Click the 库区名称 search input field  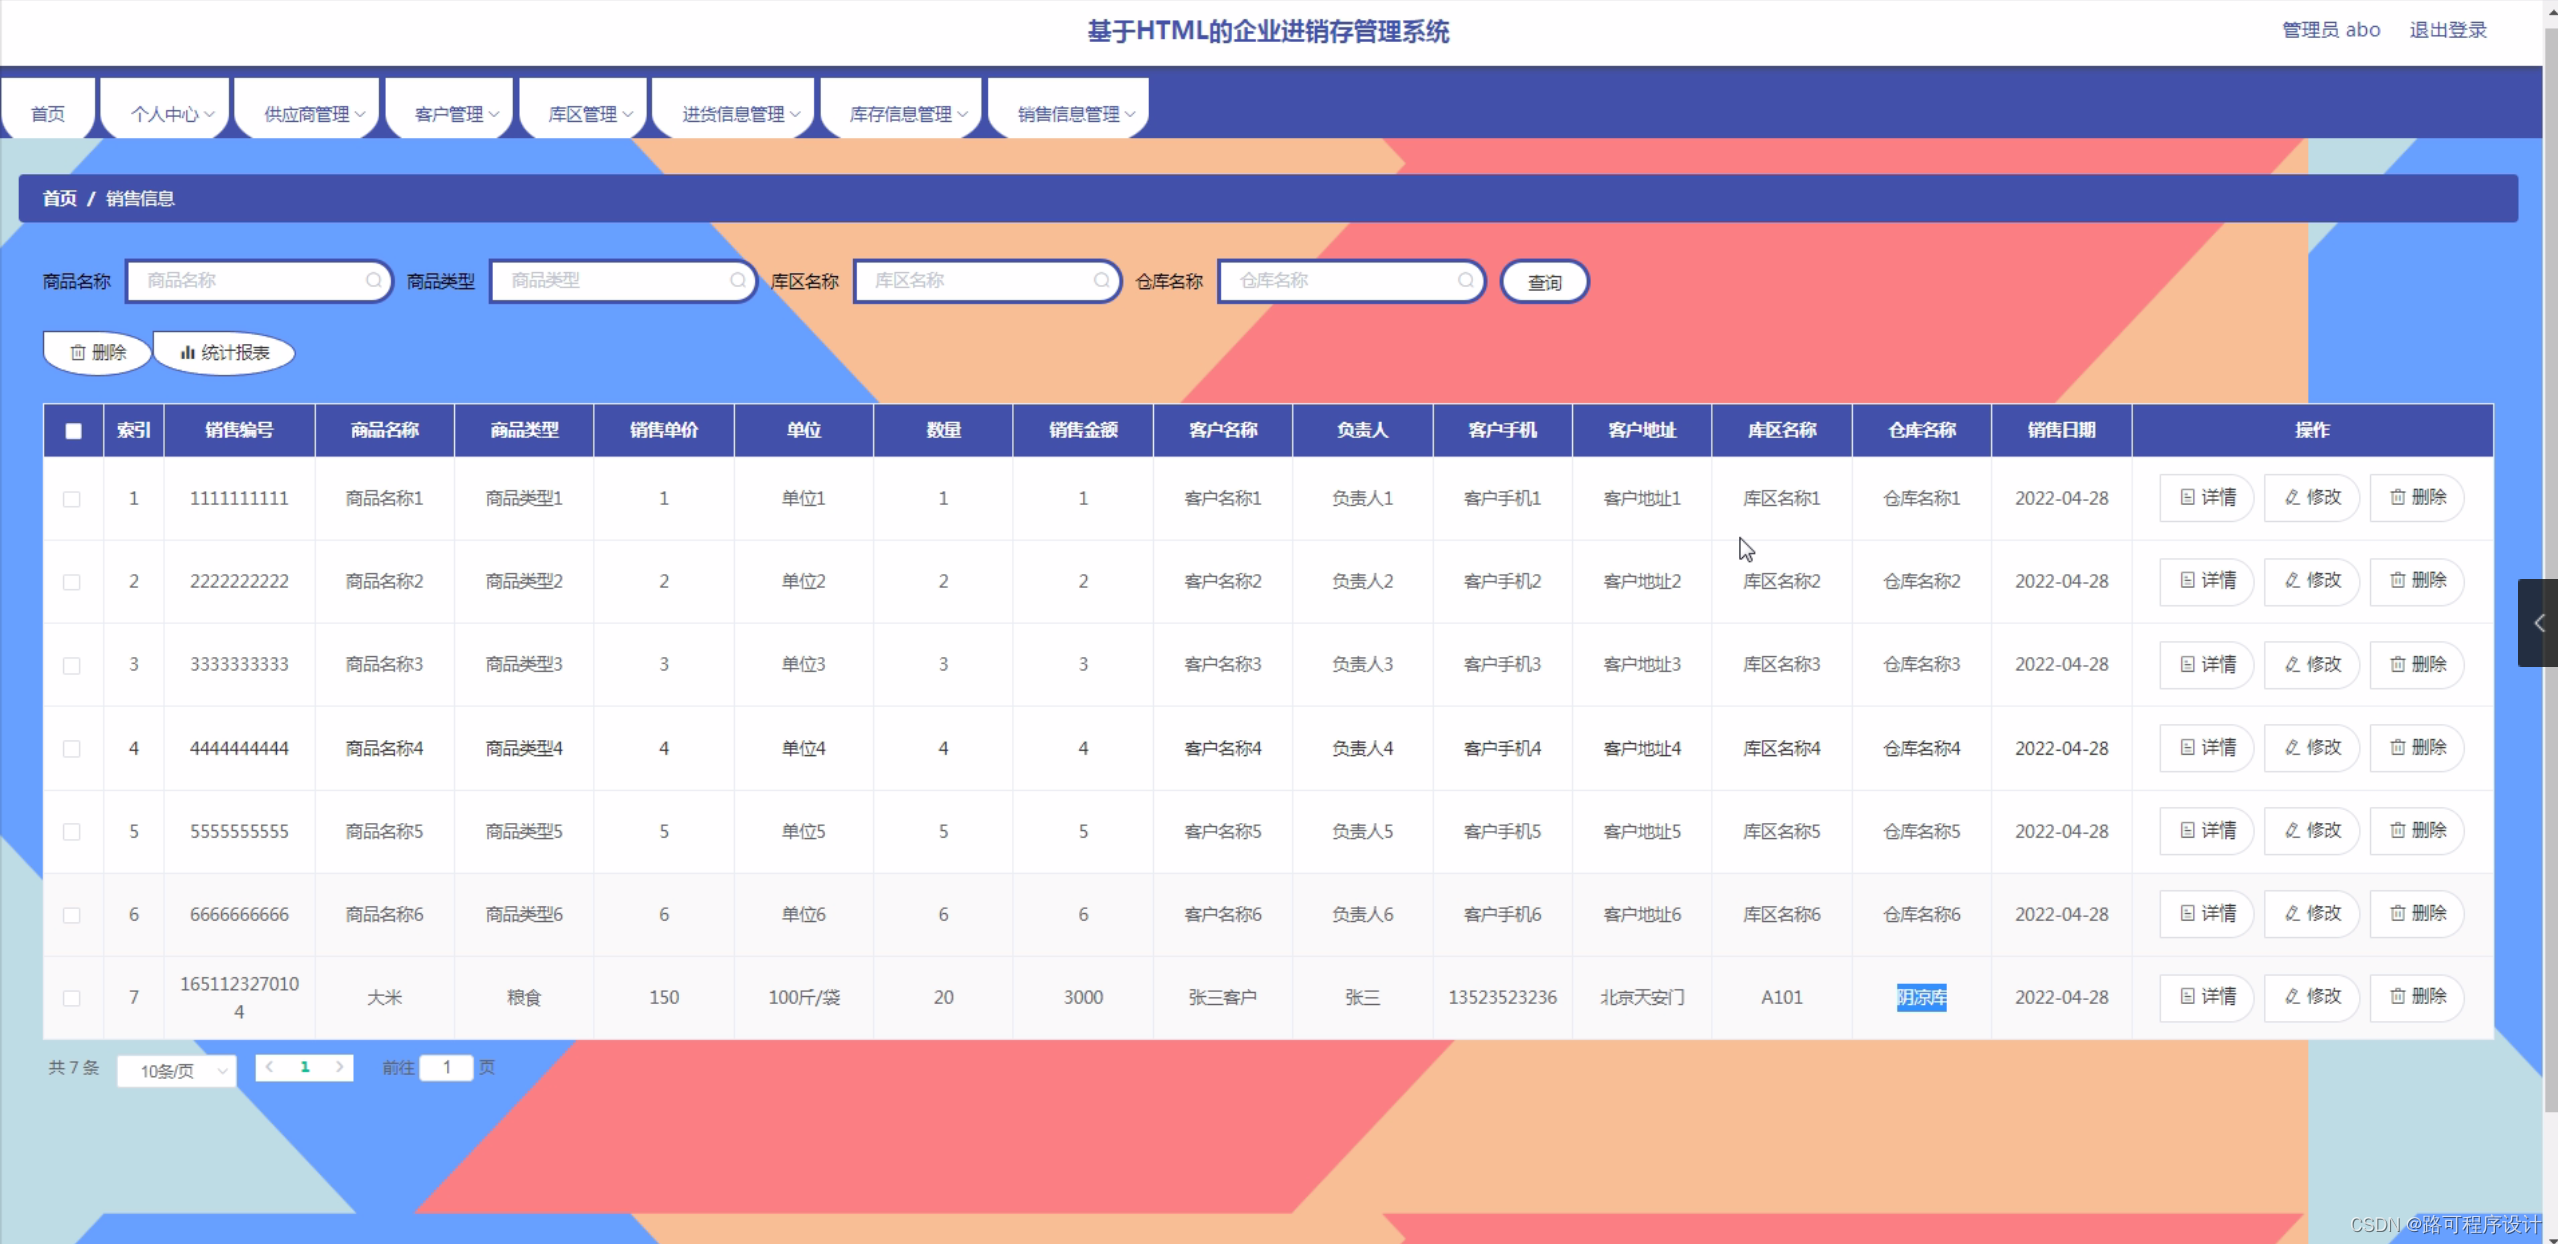click(x=975, y=280)
